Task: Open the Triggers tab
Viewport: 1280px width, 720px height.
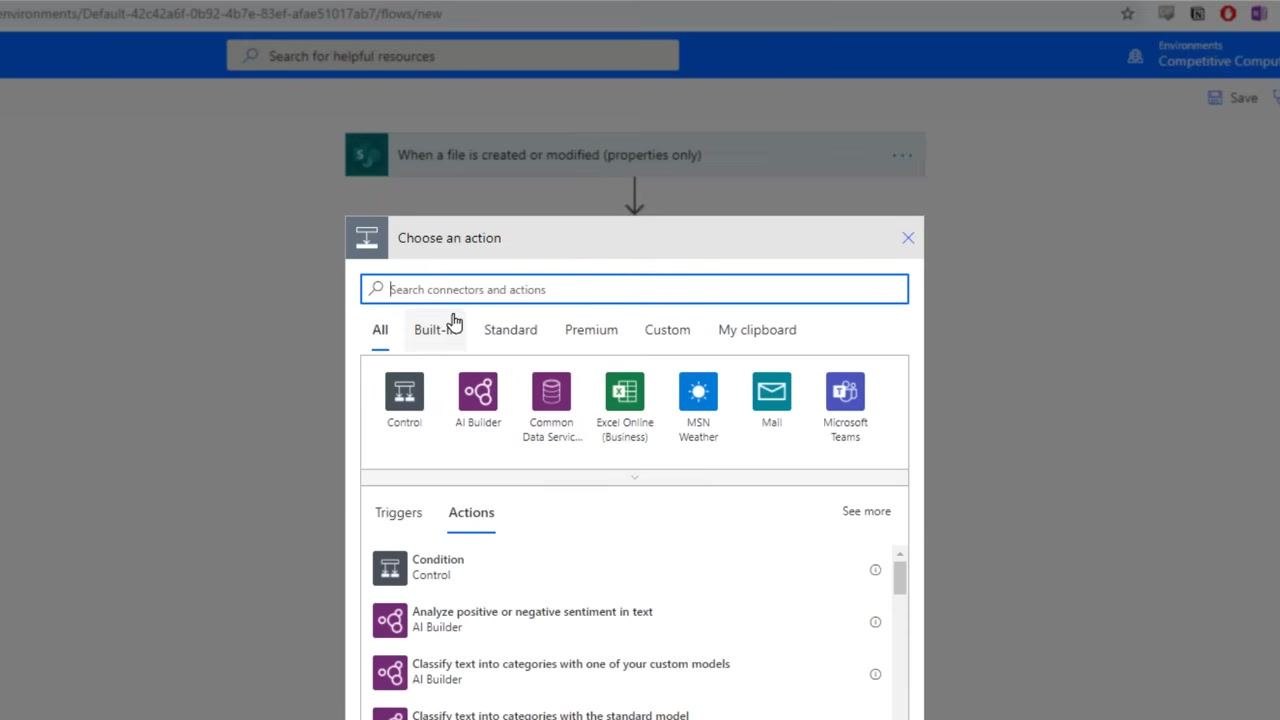Action: click(398, 512)
